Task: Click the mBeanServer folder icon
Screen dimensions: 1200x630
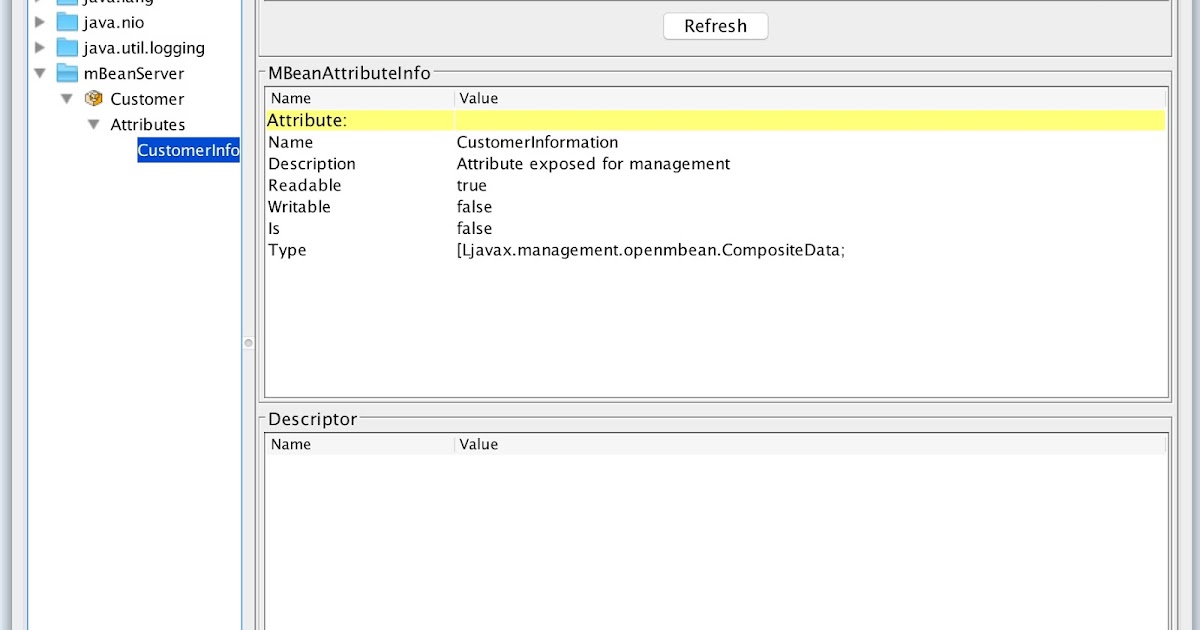Action: click(66, 73)
